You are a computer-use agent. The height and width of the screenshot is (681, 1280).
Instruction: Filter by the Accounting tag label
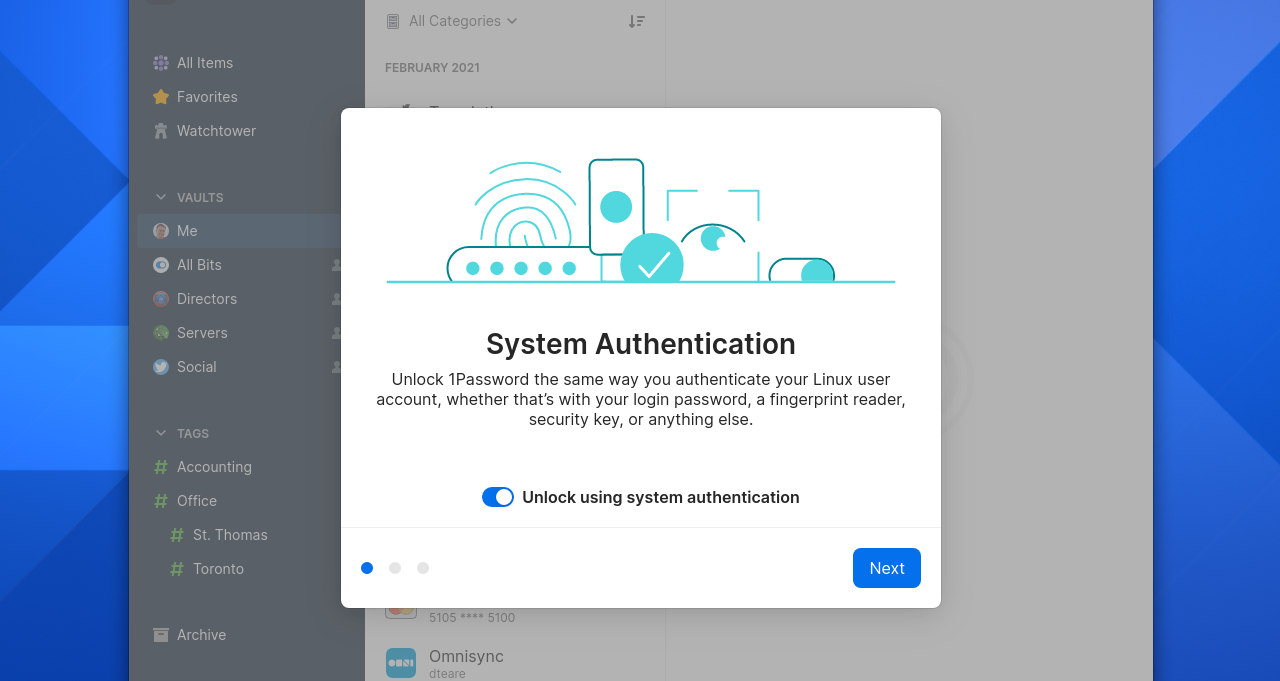214,467
